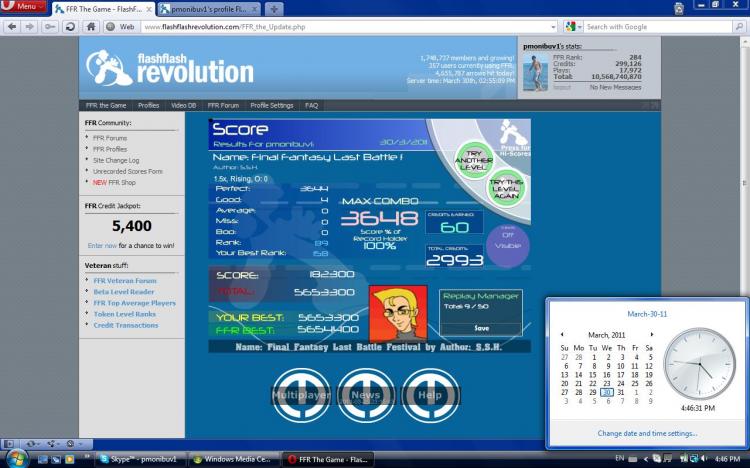
Task: Toggle the Opera panel sidebar button
Action: pyautogui.click(x=9, y=444)
